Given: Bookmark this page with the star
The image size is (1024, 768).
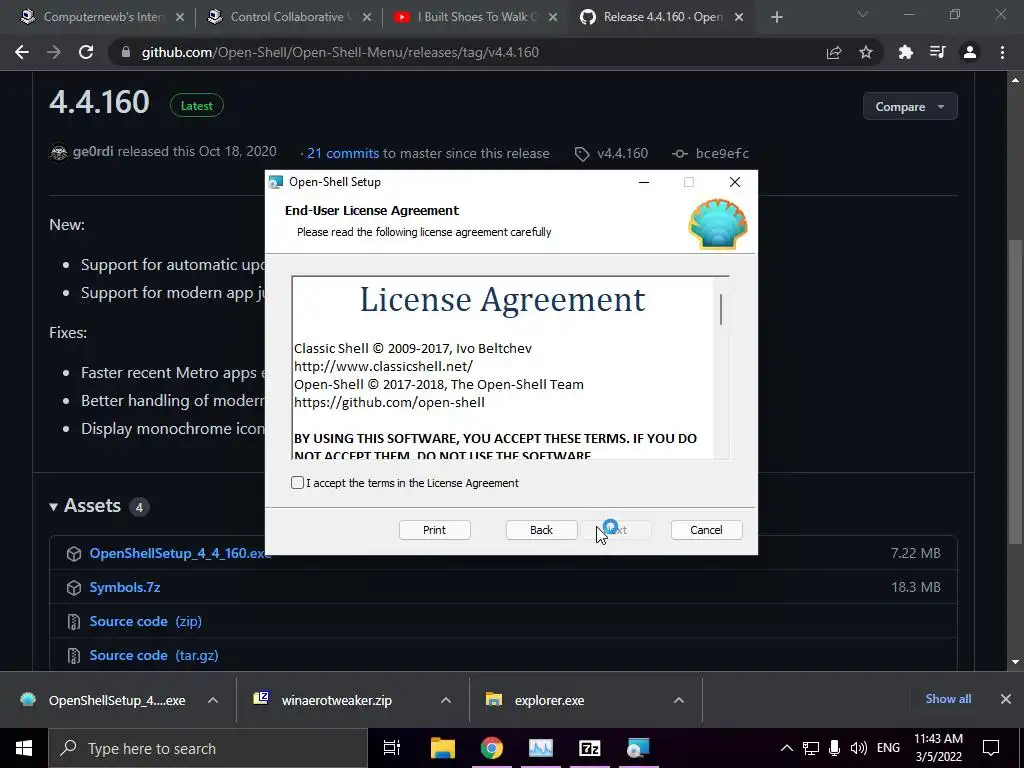Looking at the screenshot, I should (866, 52).
